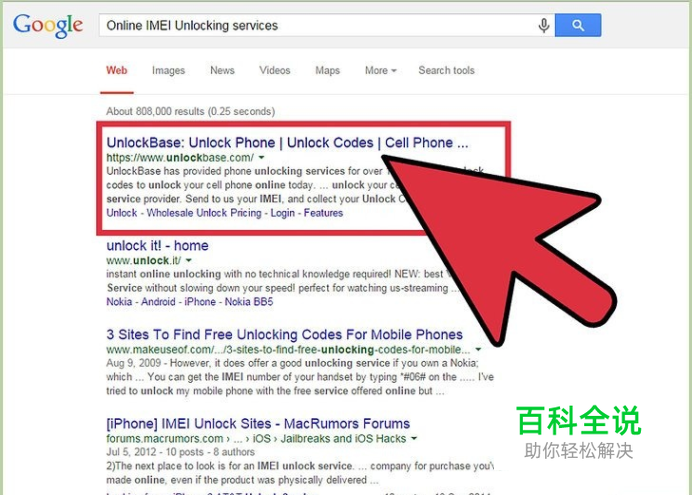Screen dimensions: 692x495
Task: Open Search tools options
Action: pyautogui.click(x=446, y=71)
